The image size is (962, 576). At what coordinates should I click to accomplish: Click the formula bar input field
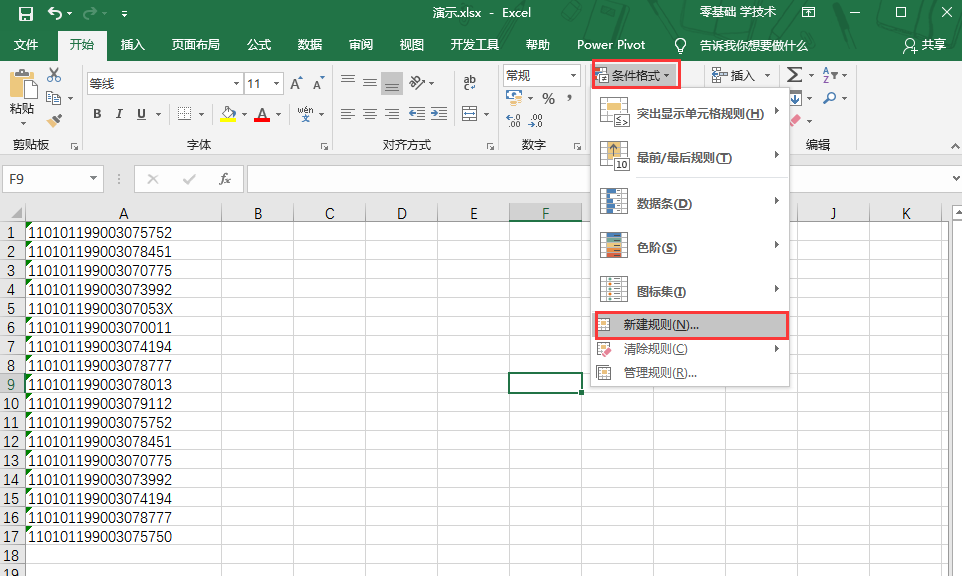point(417,179)
